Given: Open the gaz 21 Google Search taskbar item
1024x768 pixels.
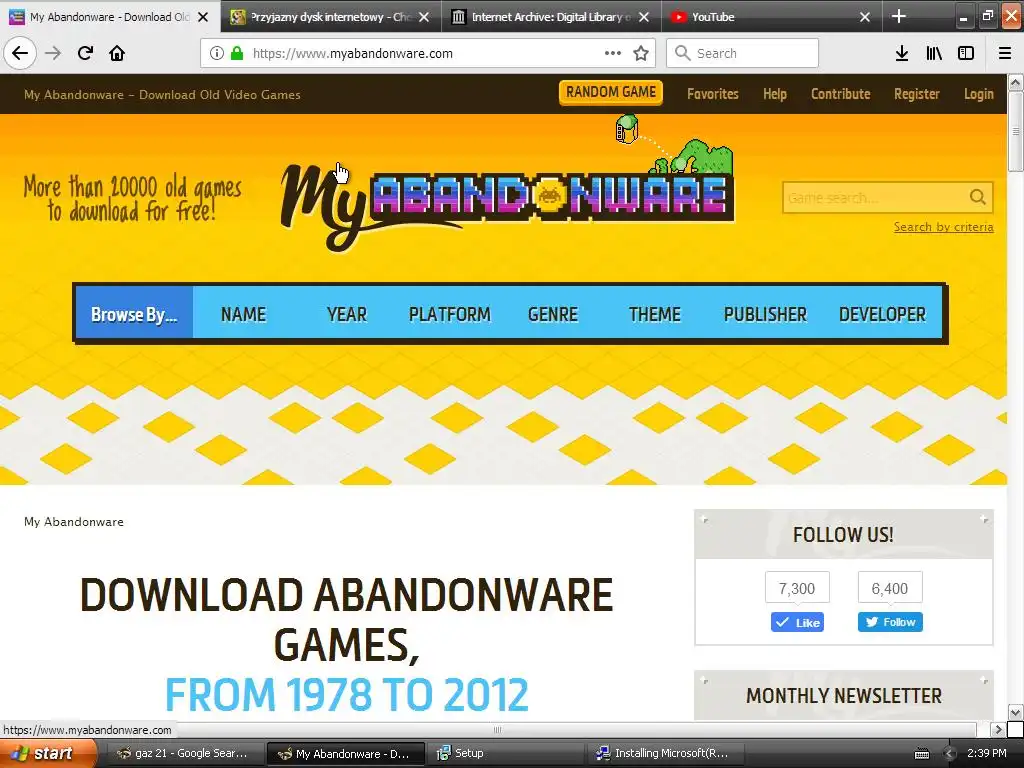Looking at the screenshot, I should [183, 753].
